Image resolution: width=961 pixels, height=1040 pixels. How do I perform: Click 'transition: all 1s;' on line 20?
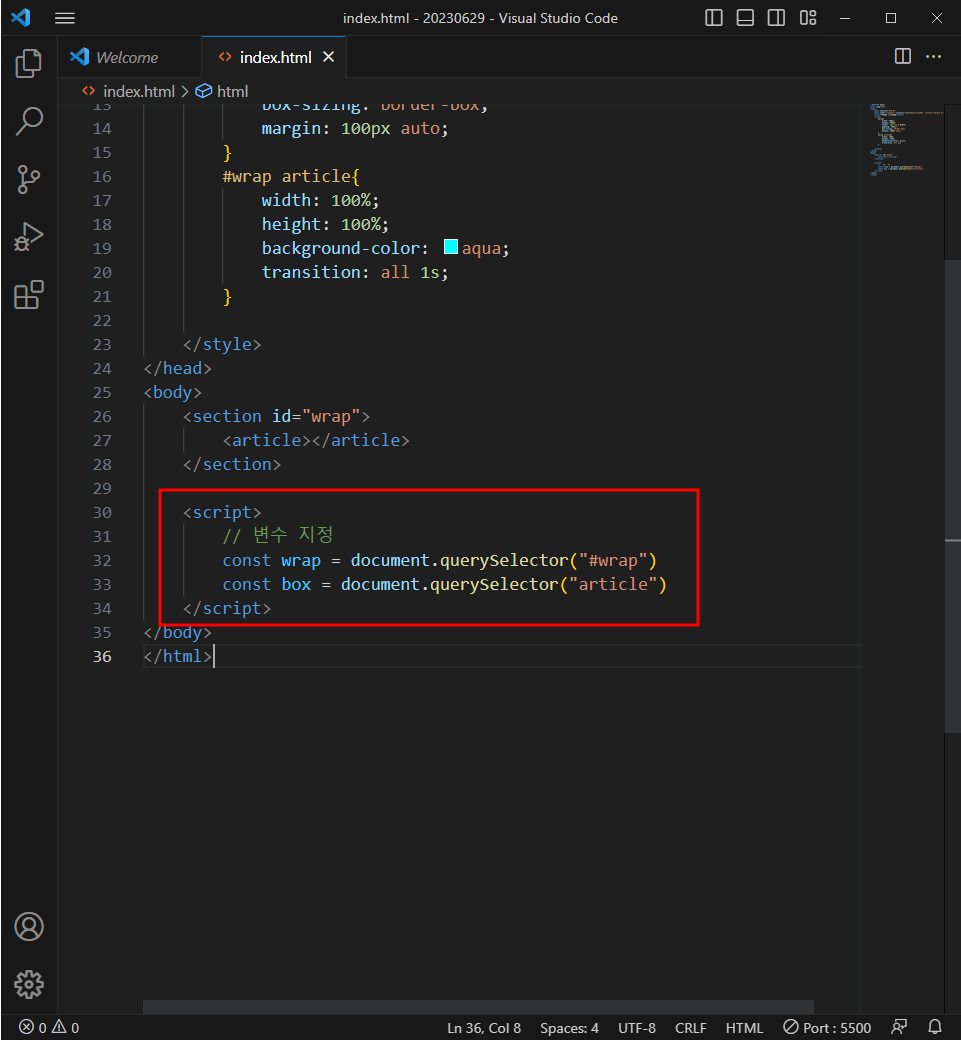coord(355,273)
